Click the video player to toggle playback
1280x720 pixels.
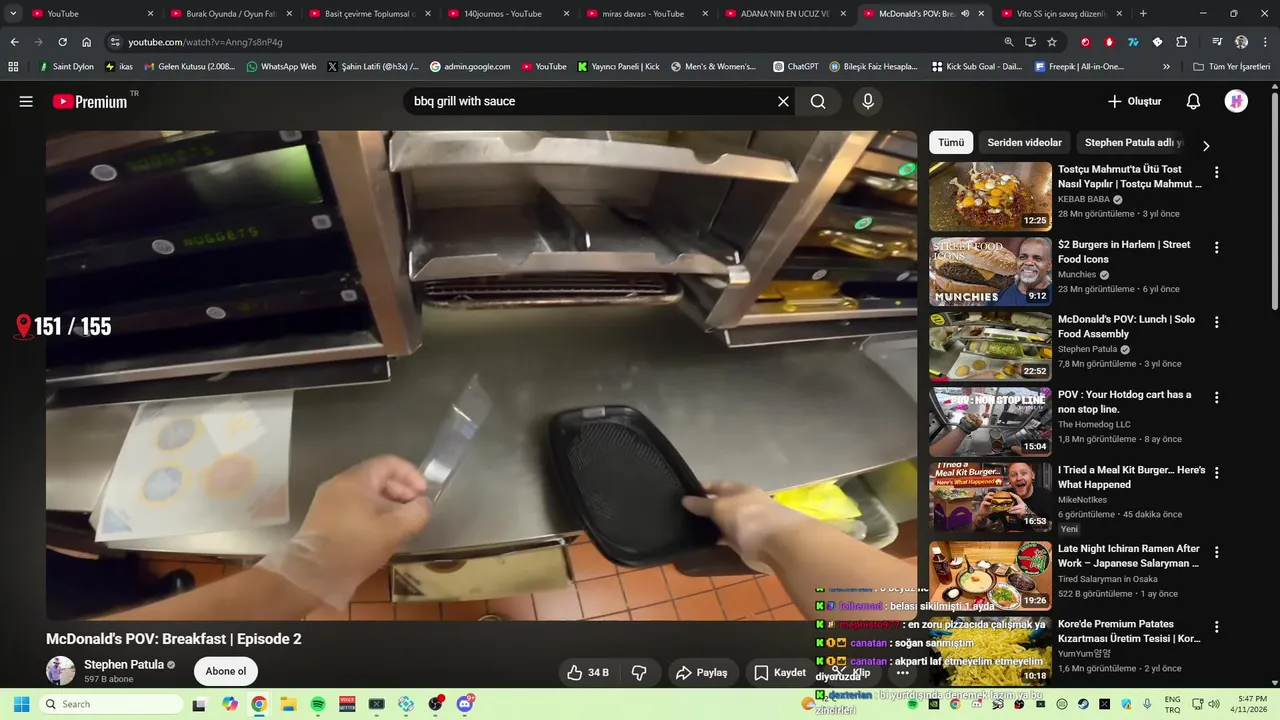click(481, 375)
